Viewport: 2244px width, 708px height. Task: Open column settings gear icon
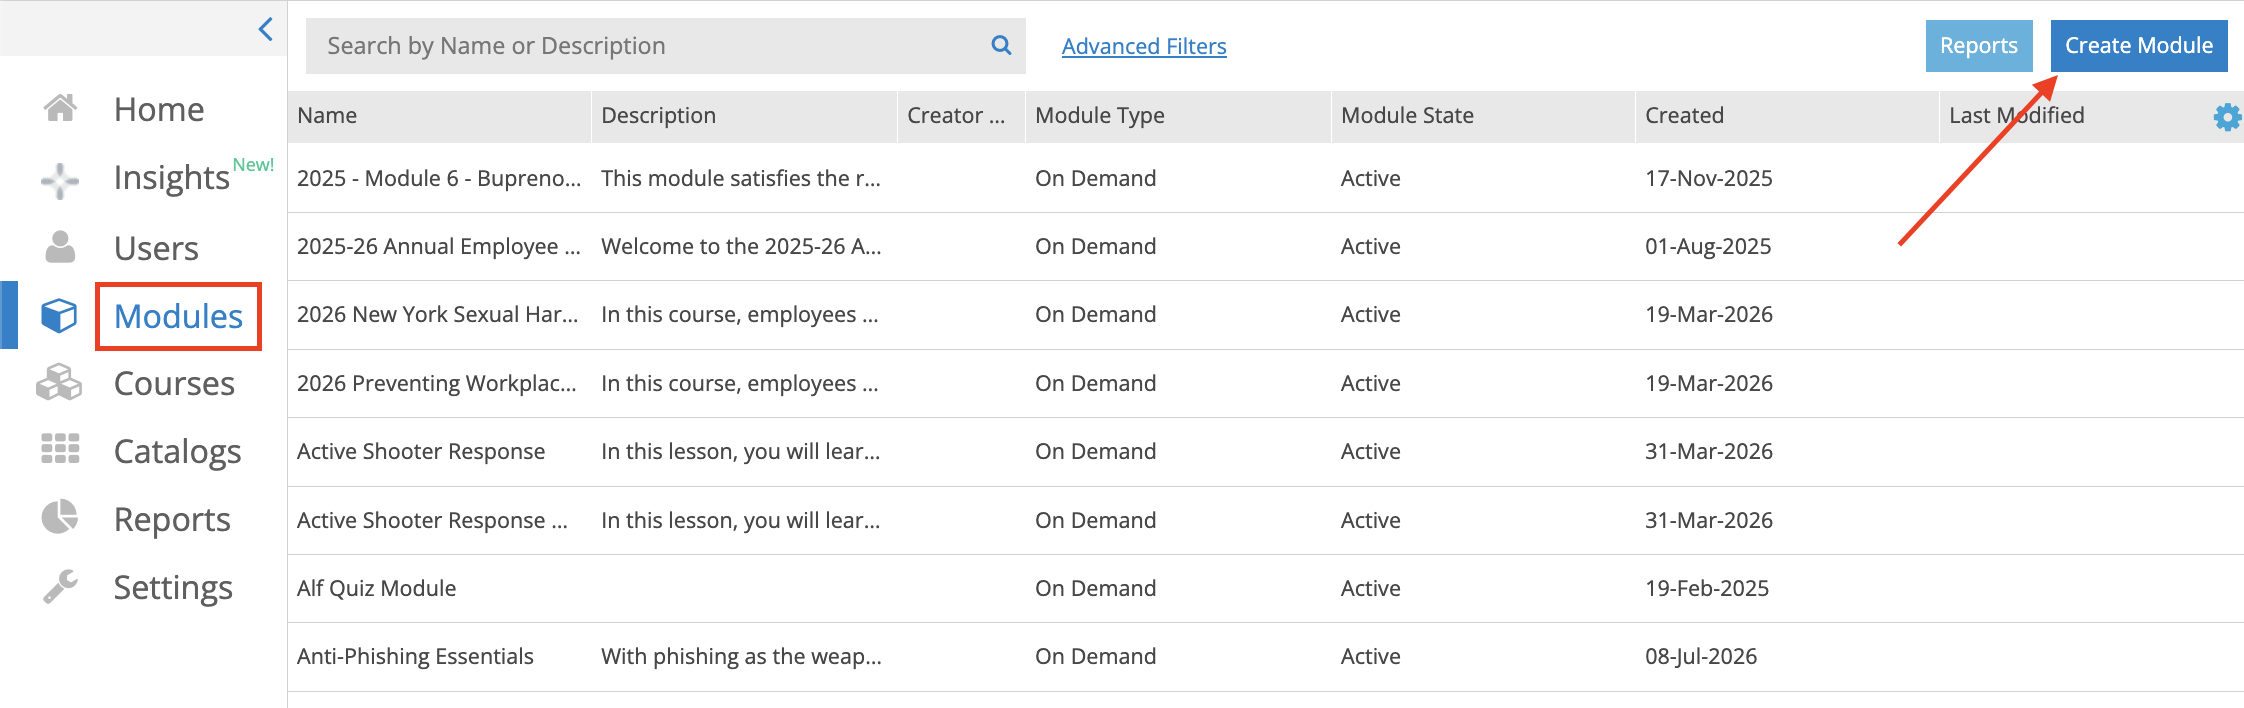coord(2227,117)
